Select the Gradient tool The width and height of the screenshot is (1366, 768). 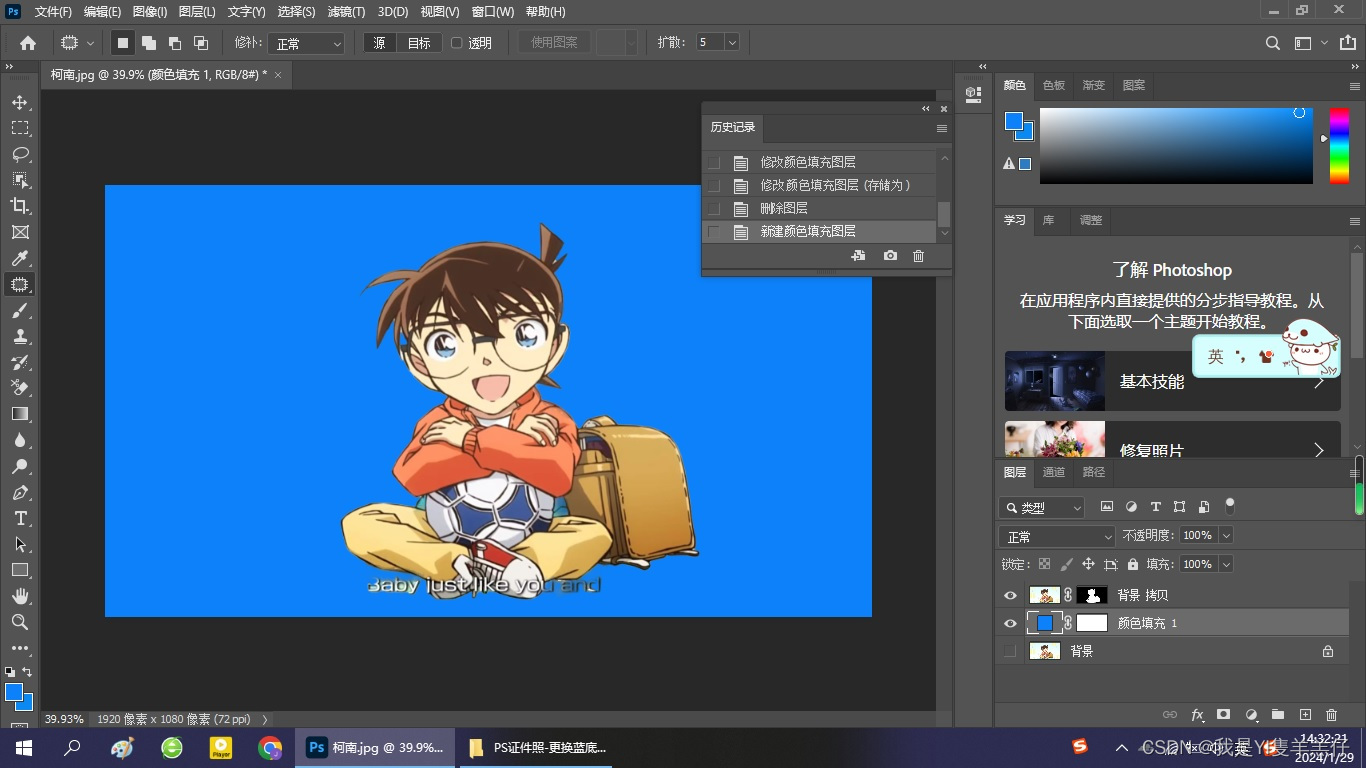(20, 414)
